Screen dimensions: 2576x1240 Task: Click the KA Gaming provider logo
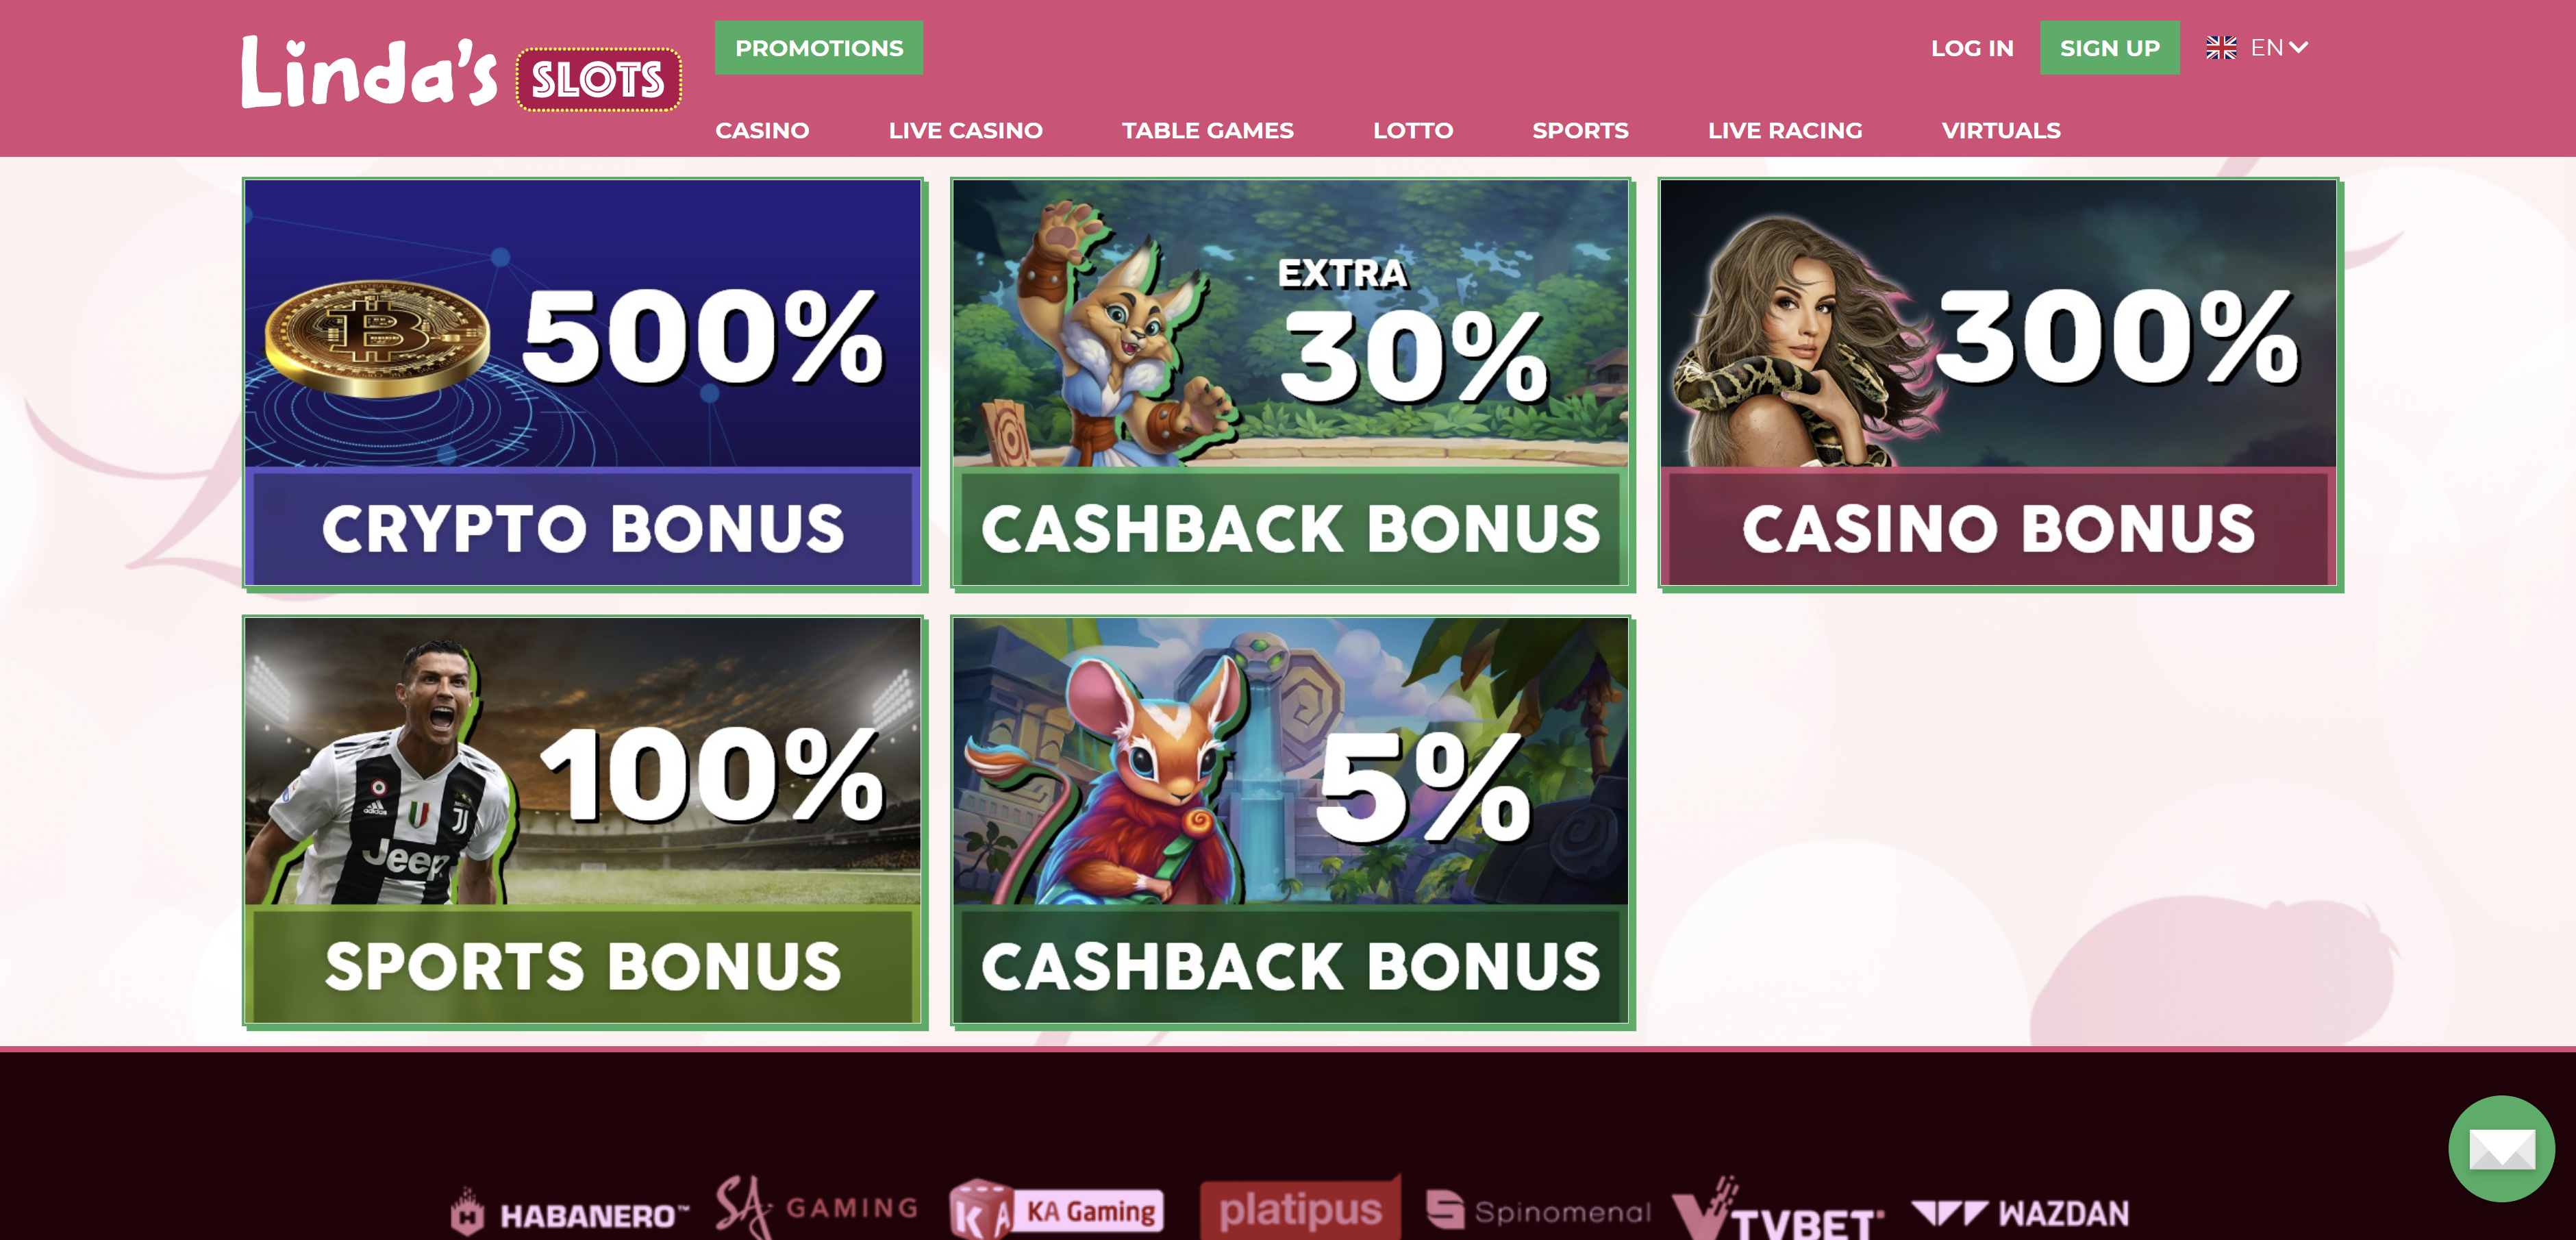(1057, 1210)
